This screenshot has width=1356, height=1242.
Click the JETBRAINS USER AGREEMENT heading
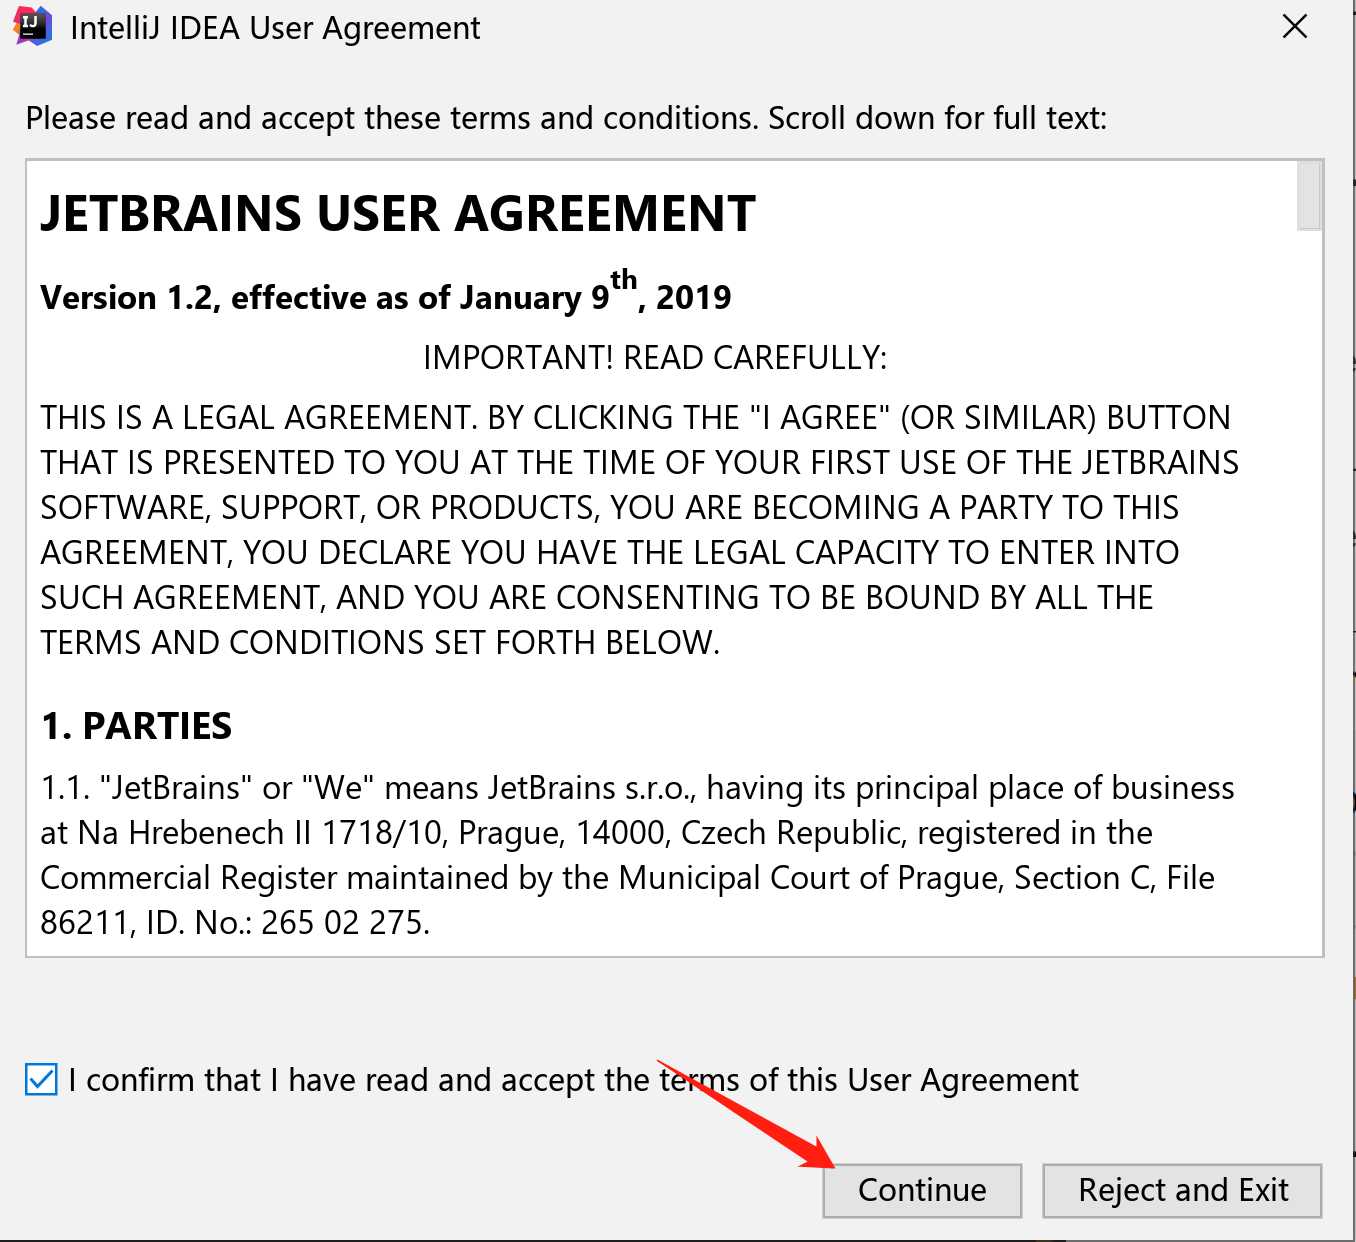398,214
